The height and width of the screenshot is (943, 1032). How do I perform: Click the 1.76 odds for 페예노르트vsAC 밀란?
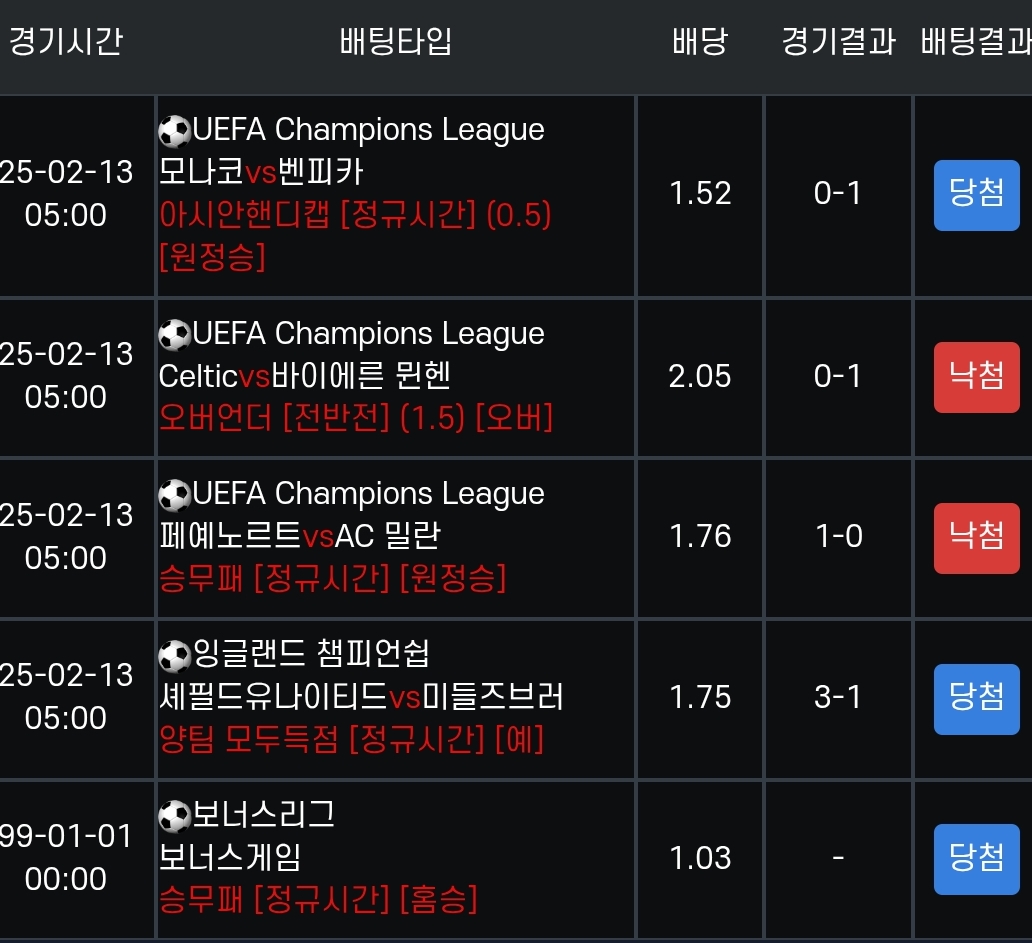click(x=700, y=537)
